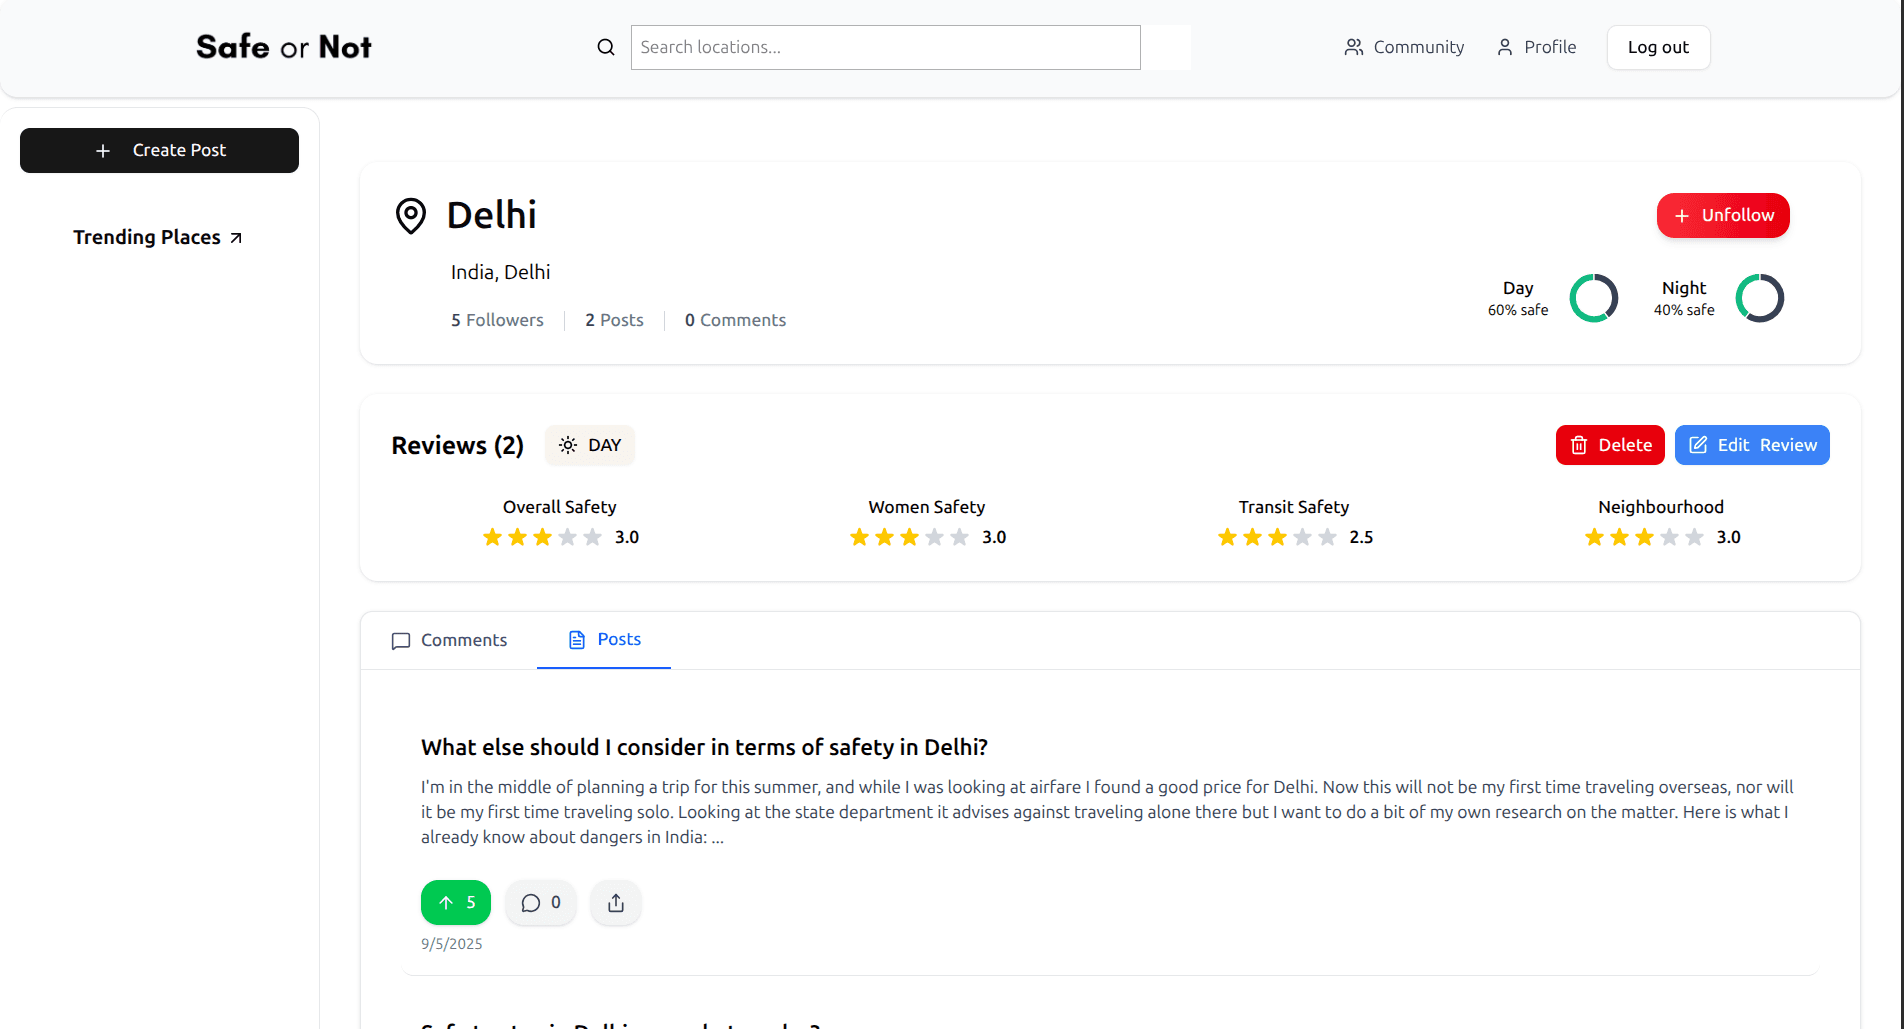Toggle the DAY reviews switch
This screenshot has width=1904, height=1029.
click(590, 445)
